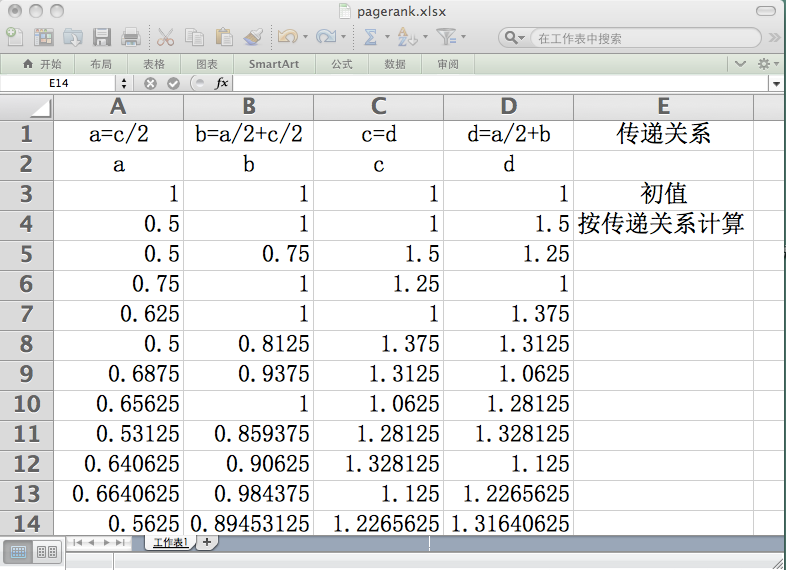Click the Name Box showing E14
The width and height of the screenshot is (786, 570).
click(x=59, y=83)
